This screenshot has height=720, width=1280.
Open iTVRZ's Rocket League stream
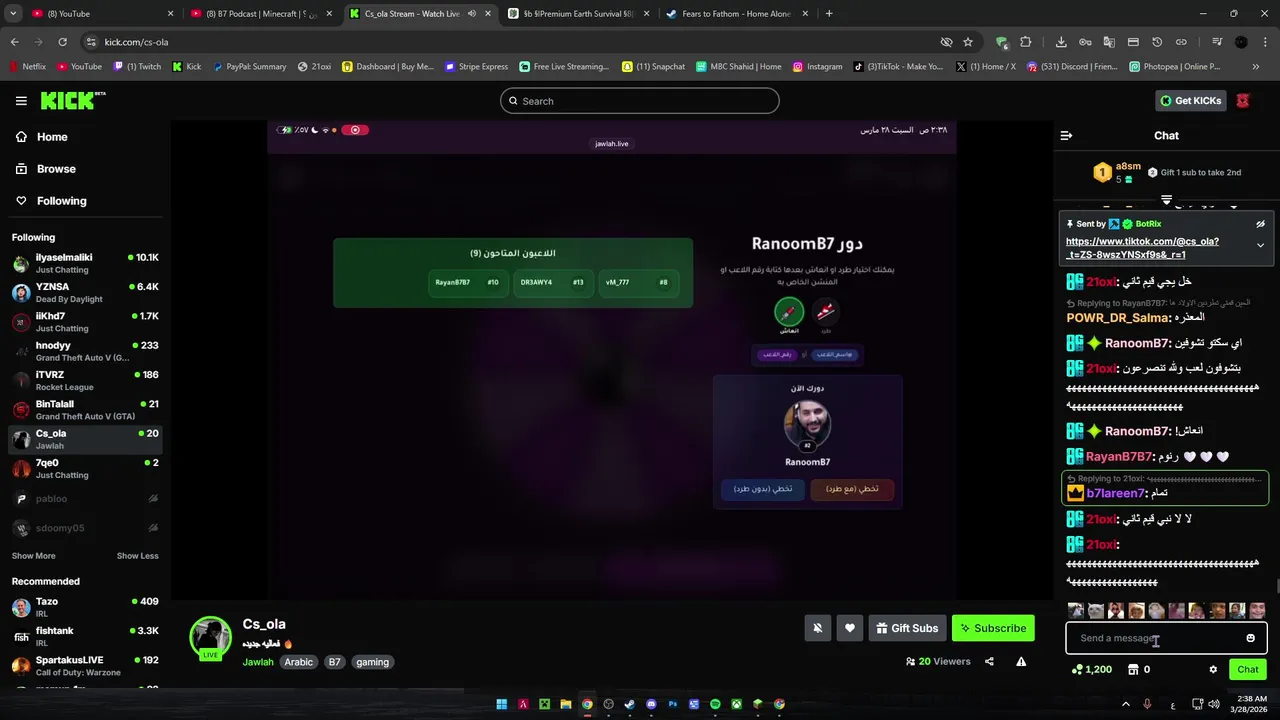point(85,380)
